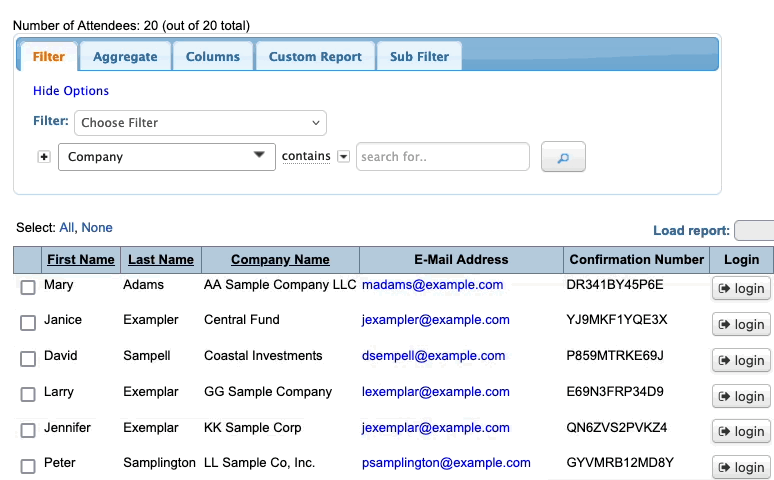Screen dimensions: 774x480
Task: Click confirmation number QN6ZVS2PVKZ4
Action: [617, 428]
